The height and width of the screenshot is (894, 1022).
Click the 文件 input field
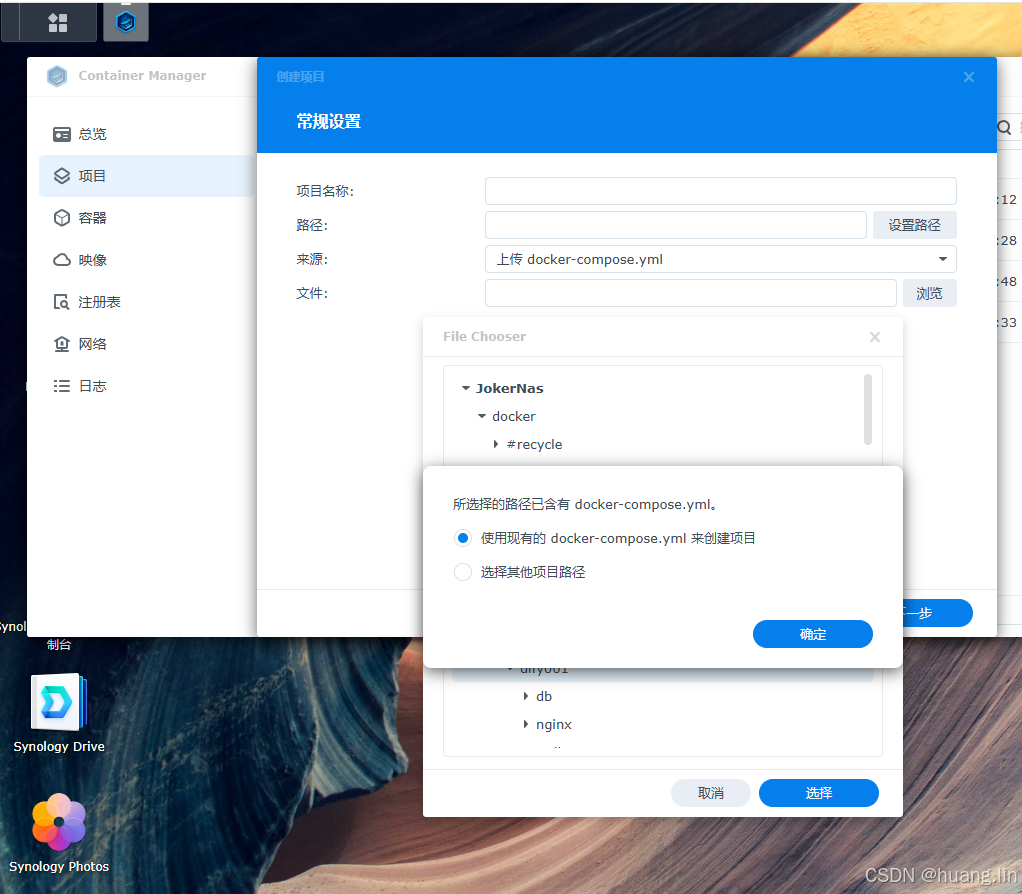(x=690, y=293)
